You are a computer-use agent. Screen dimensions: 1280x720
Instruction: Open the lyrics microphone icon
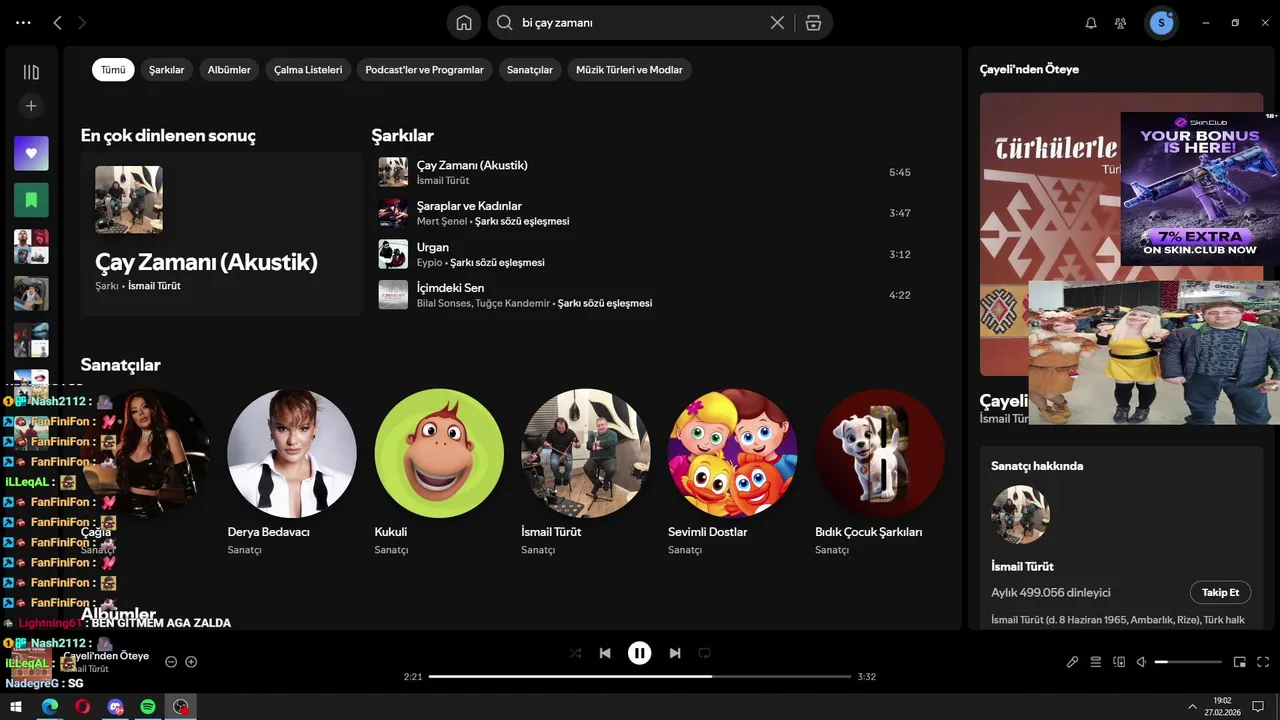[1072, 662]
